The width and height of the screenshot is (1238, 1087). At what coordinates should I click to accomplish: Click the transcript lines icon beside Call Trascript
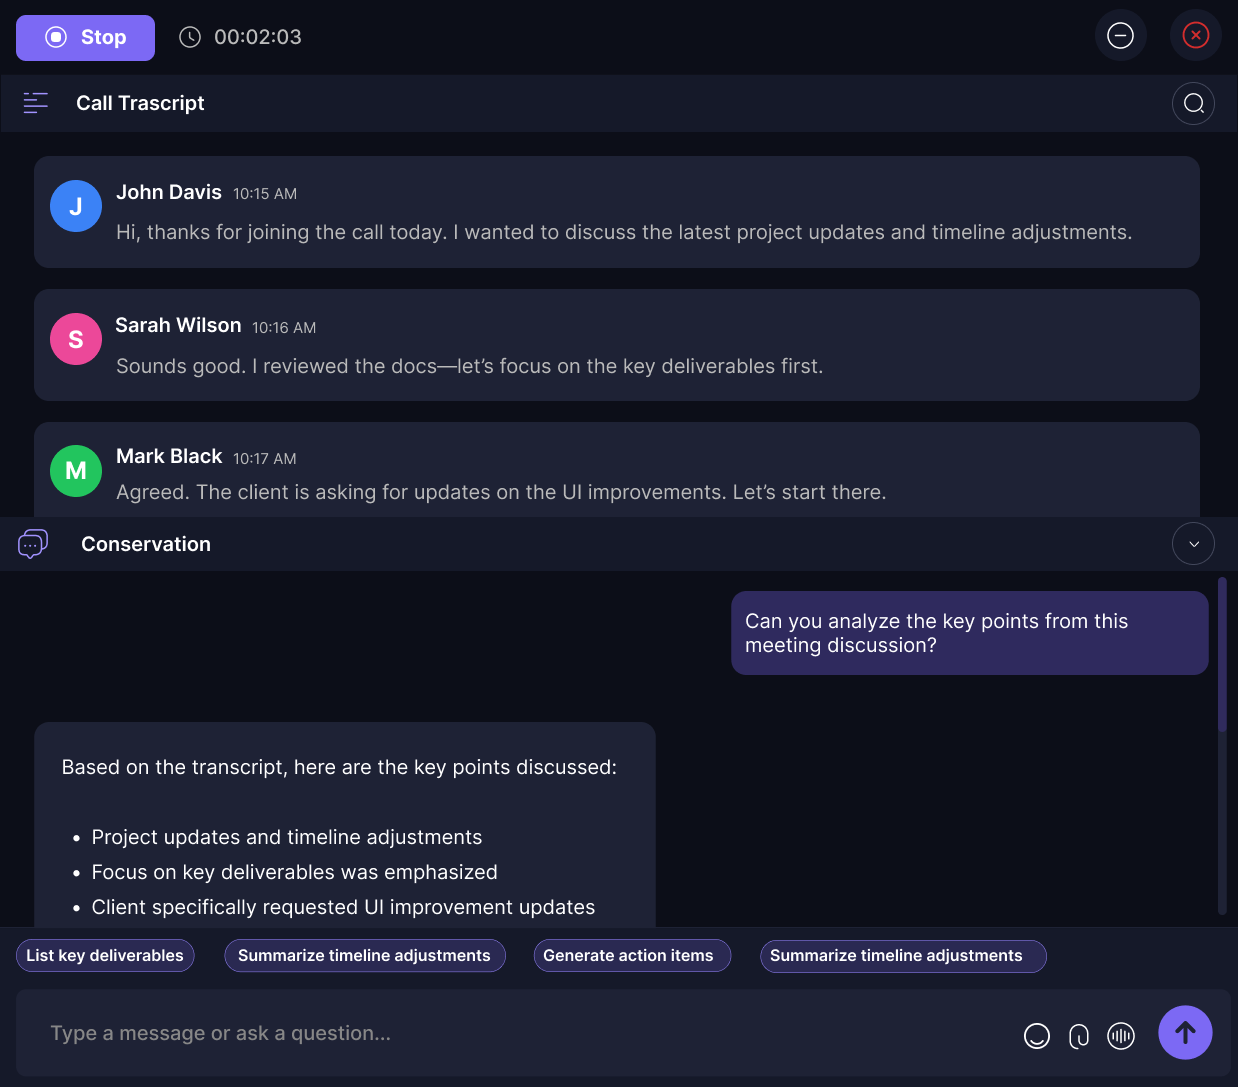(36, 103)
